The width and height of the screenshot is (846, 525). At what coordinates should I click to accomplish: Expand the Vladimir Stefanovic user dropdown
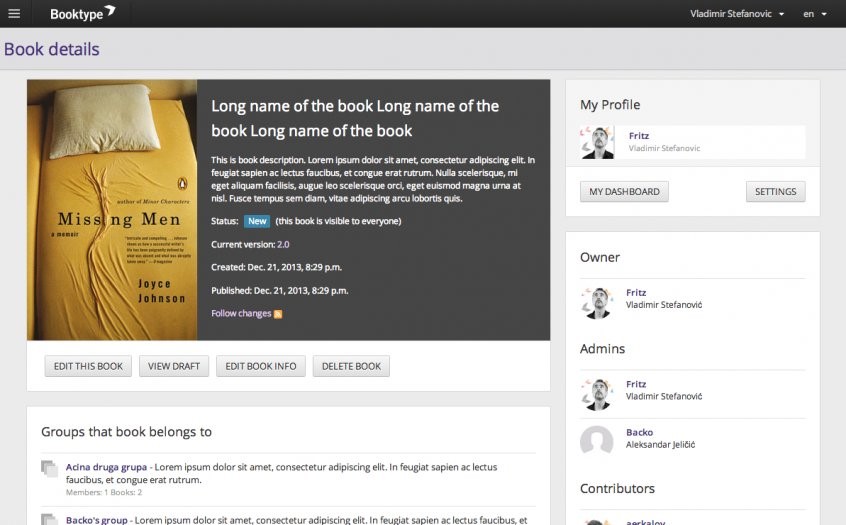(x=737, y=14)
